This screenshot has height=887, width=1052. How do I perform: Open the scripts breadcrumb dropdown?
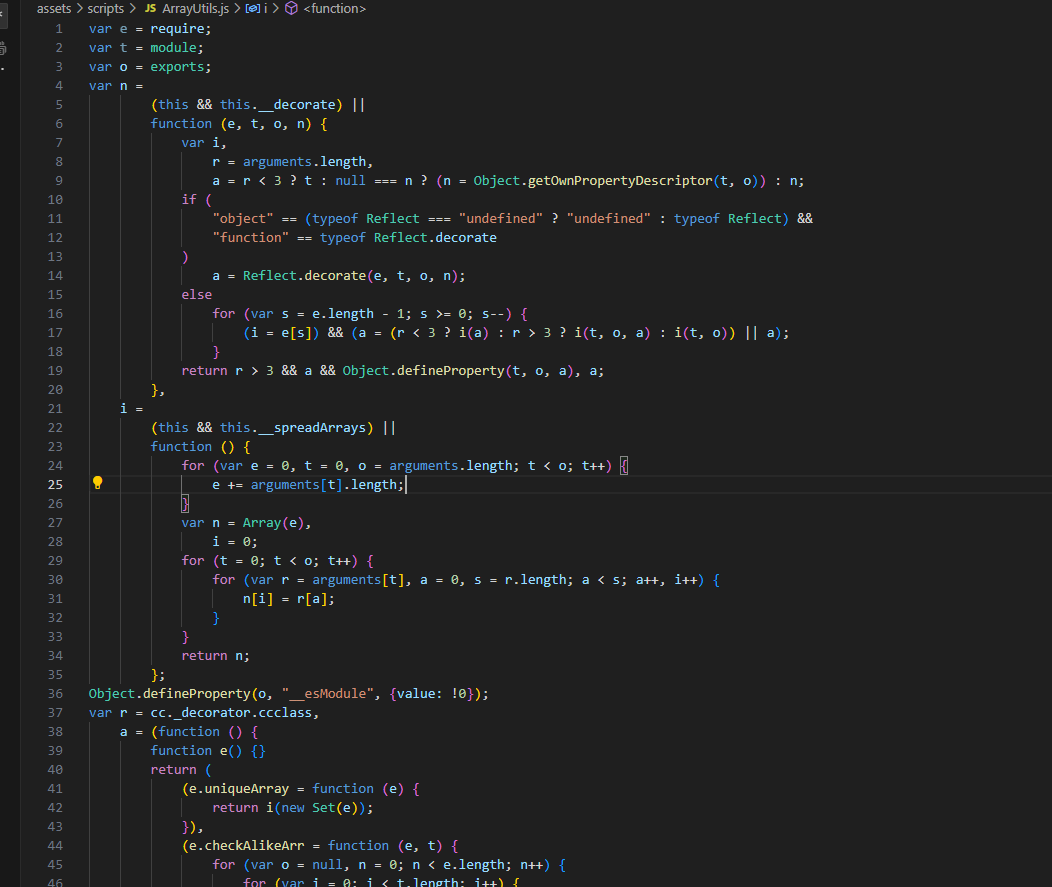pyautogui.click(x=105, y=8)
